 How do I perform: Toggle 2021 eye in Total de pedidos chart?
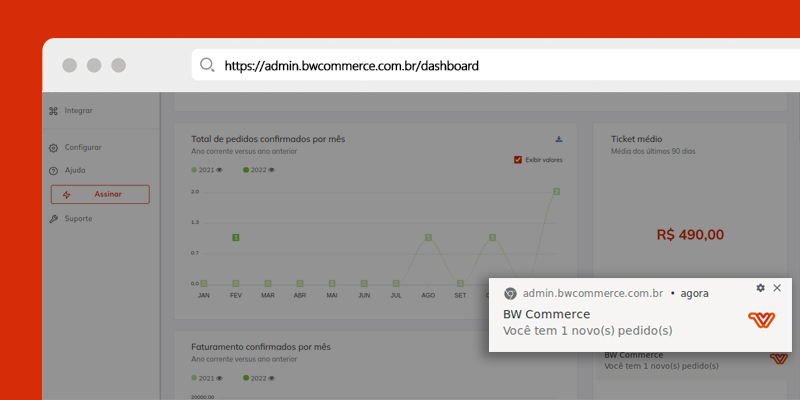click(x=219, y=170)
